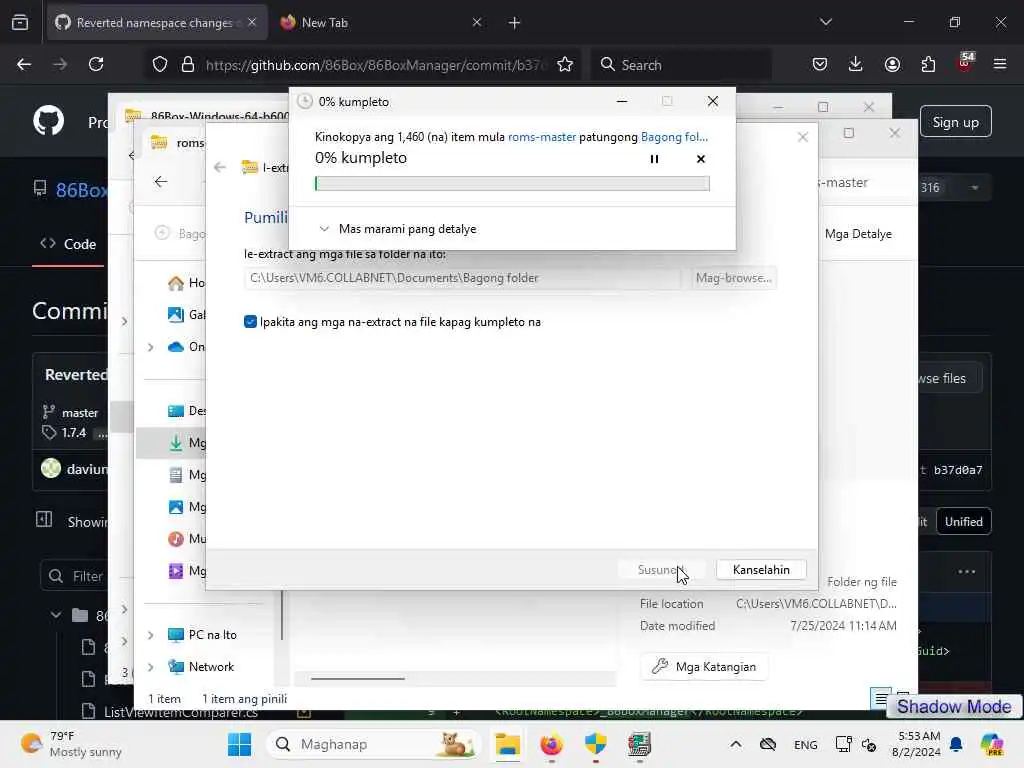1024x768 pixels.
Task: Open the list all tabs dropdown
Action: click(825, 22)
